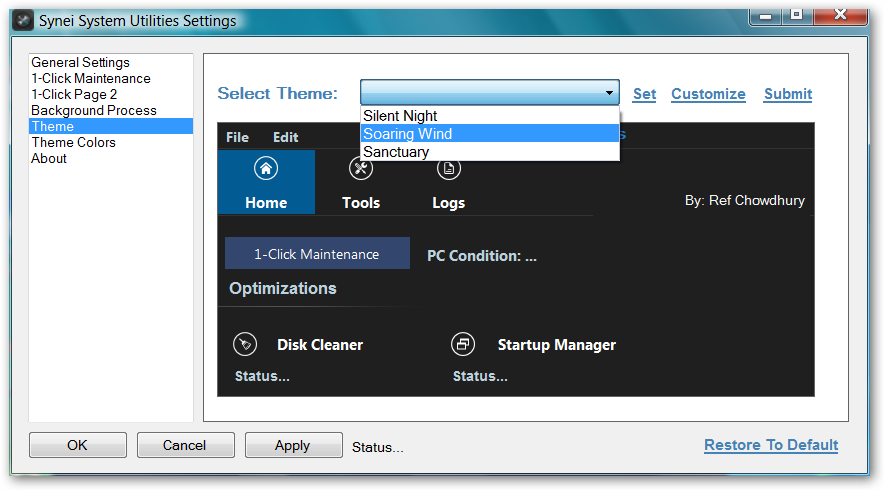Click the Customize link
The width and height of the screenshot is (884, 490).
coord(708,94)
